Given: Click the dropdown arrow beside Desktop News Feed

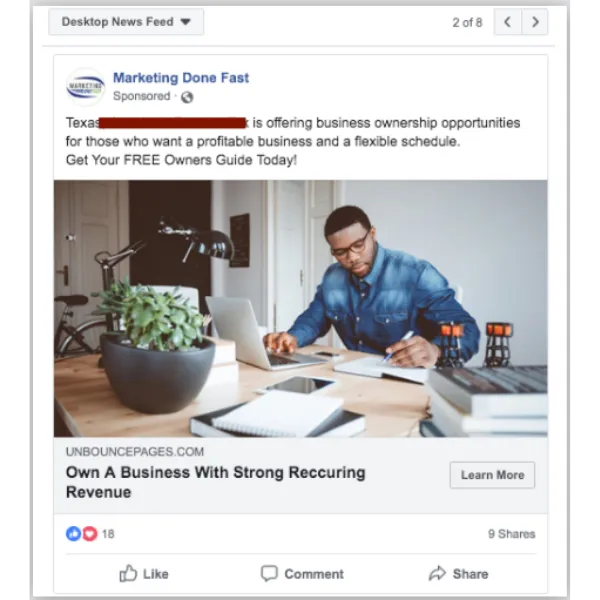Looking at the screenshot, I should [x=186, y=22].
